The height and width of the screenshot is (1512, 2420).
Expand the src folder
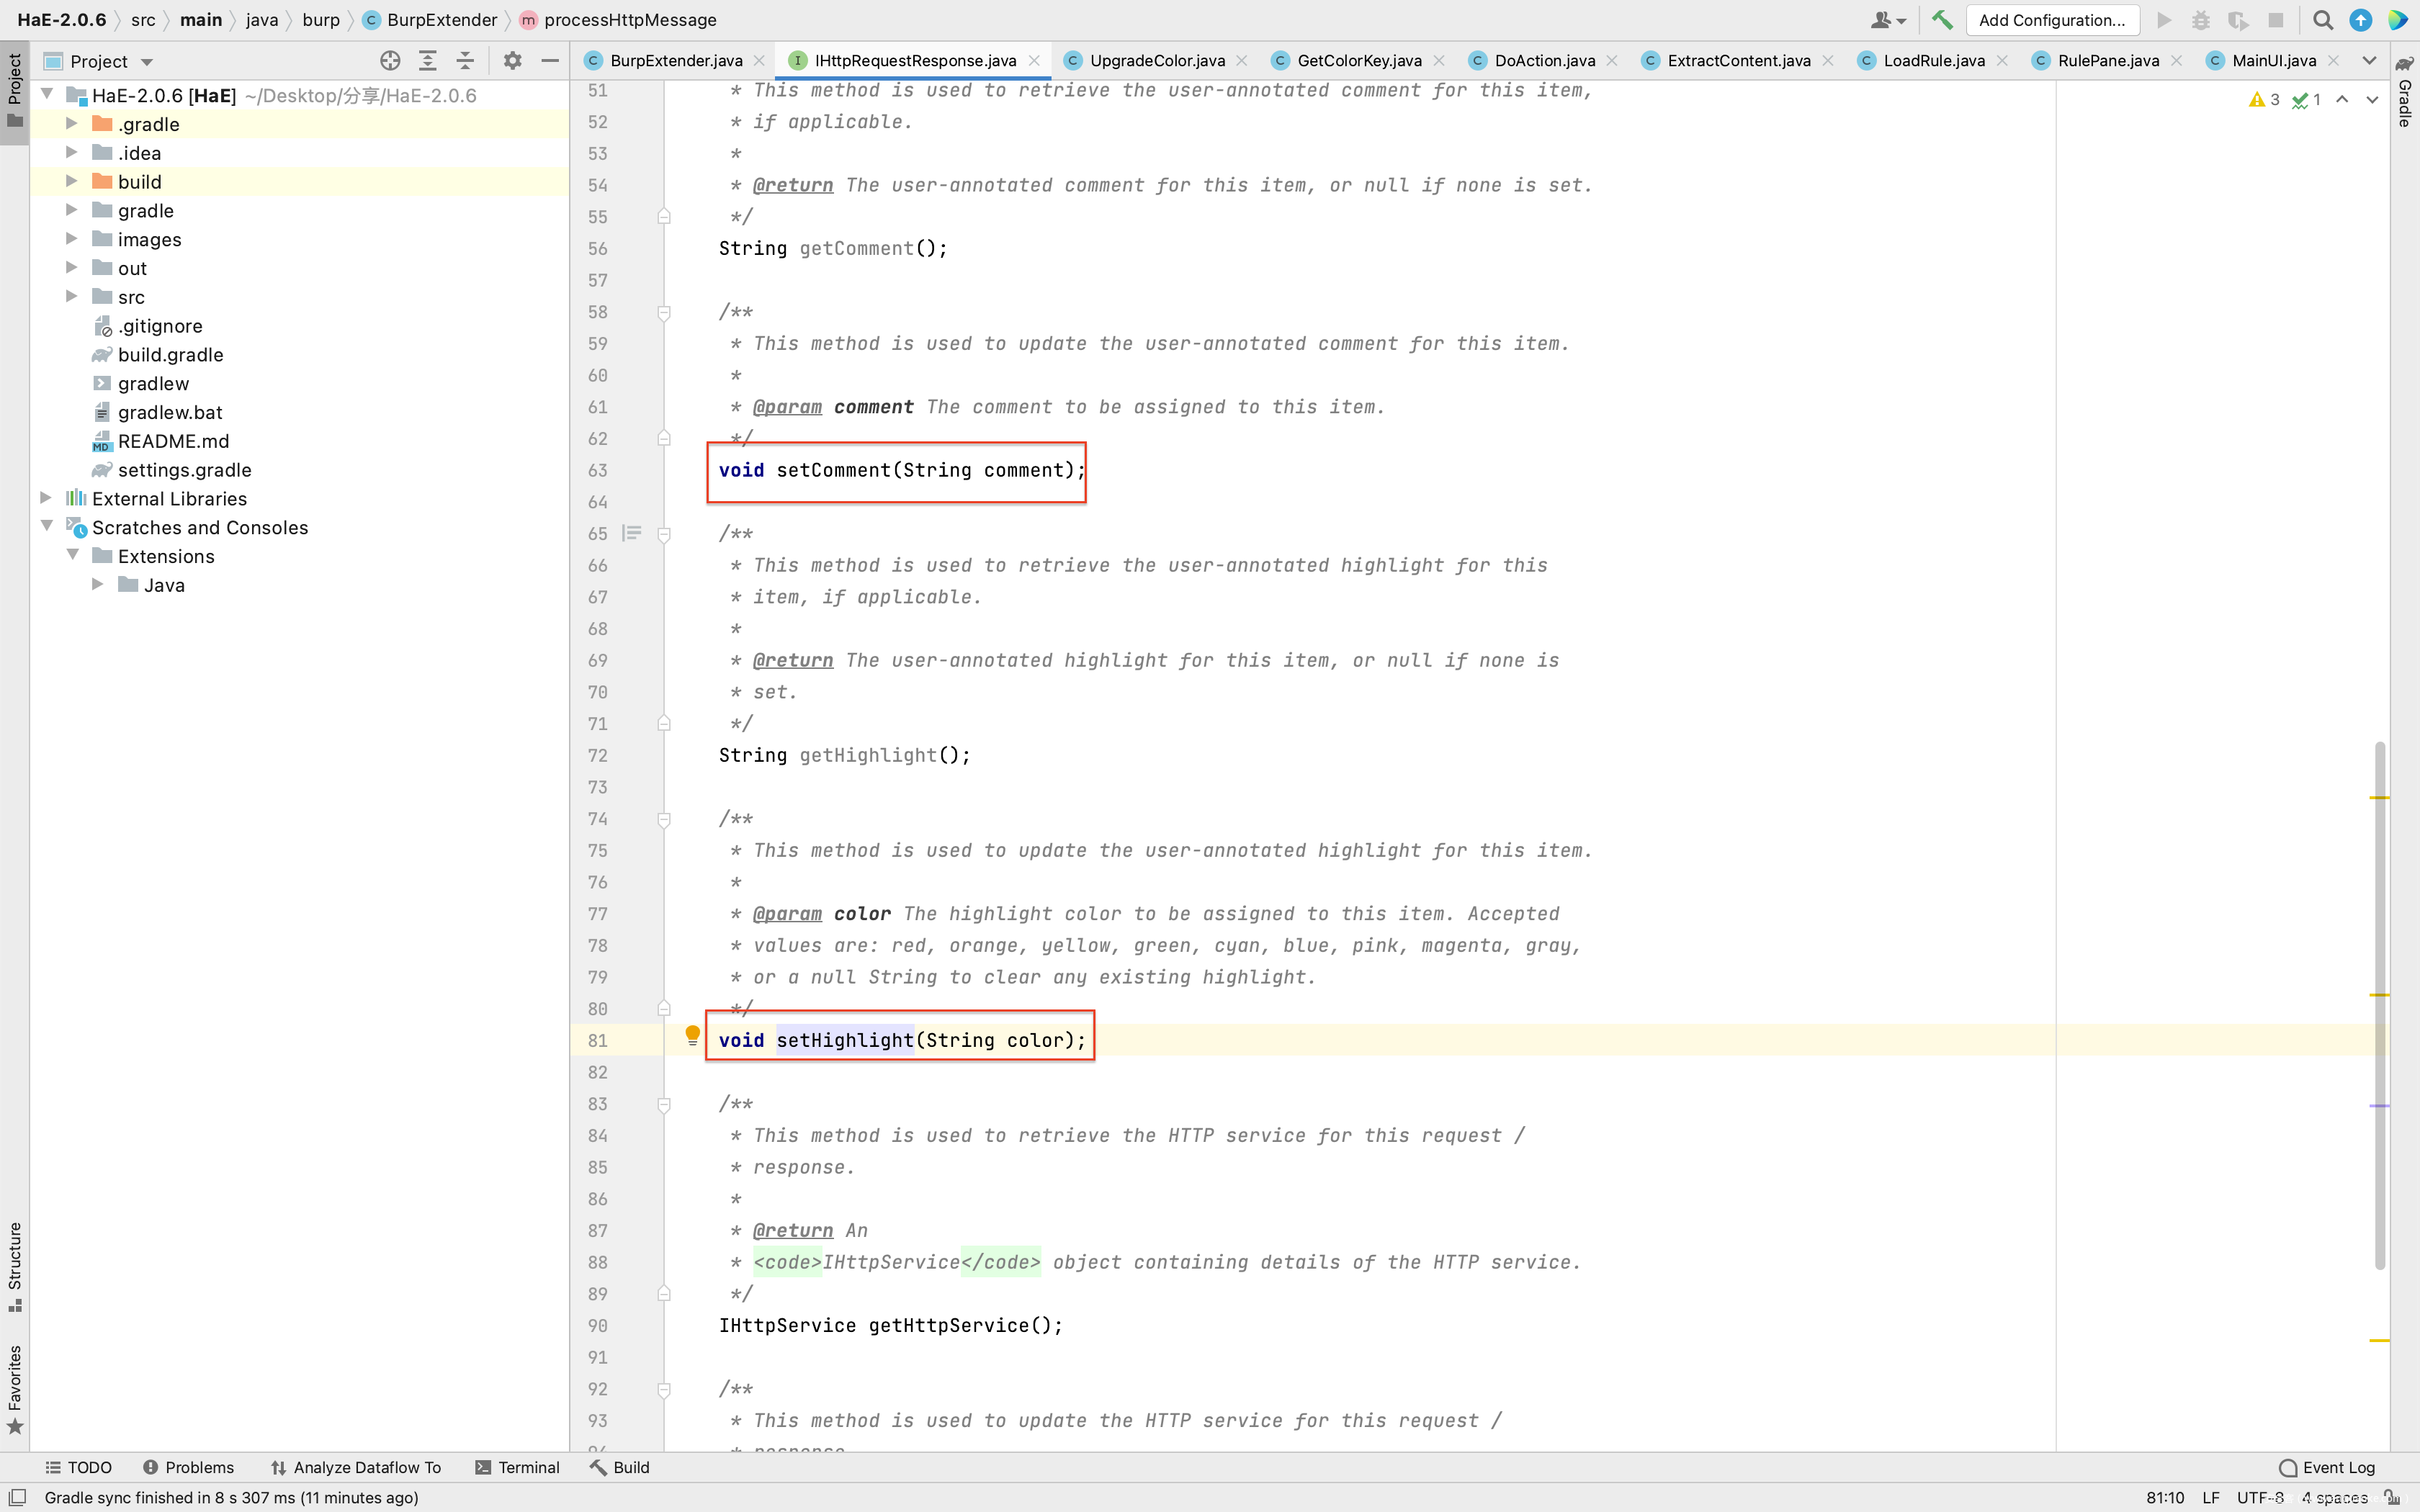[x=72, y=297]
